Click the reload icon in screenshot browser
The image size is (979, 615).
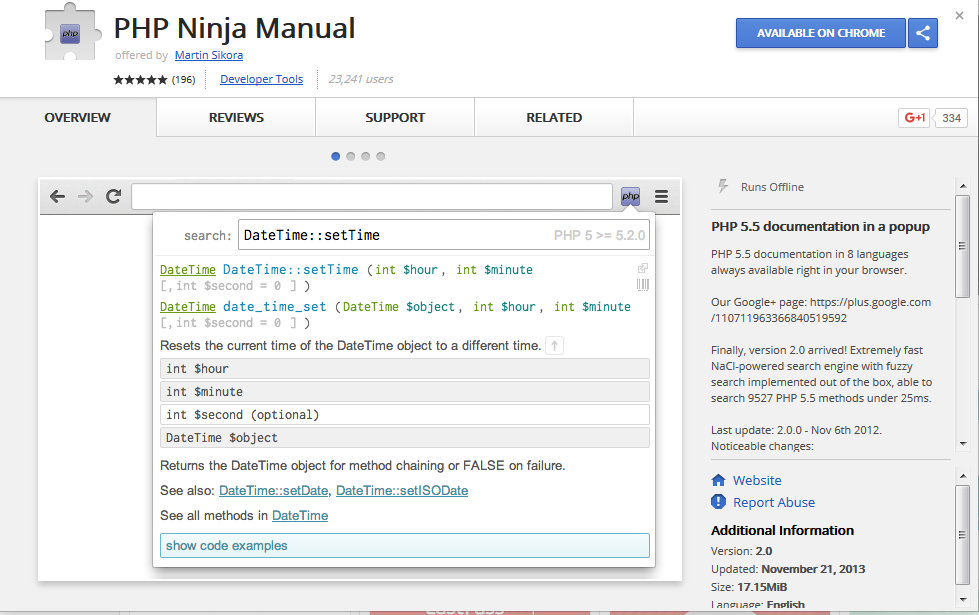[x=114, y=197]
